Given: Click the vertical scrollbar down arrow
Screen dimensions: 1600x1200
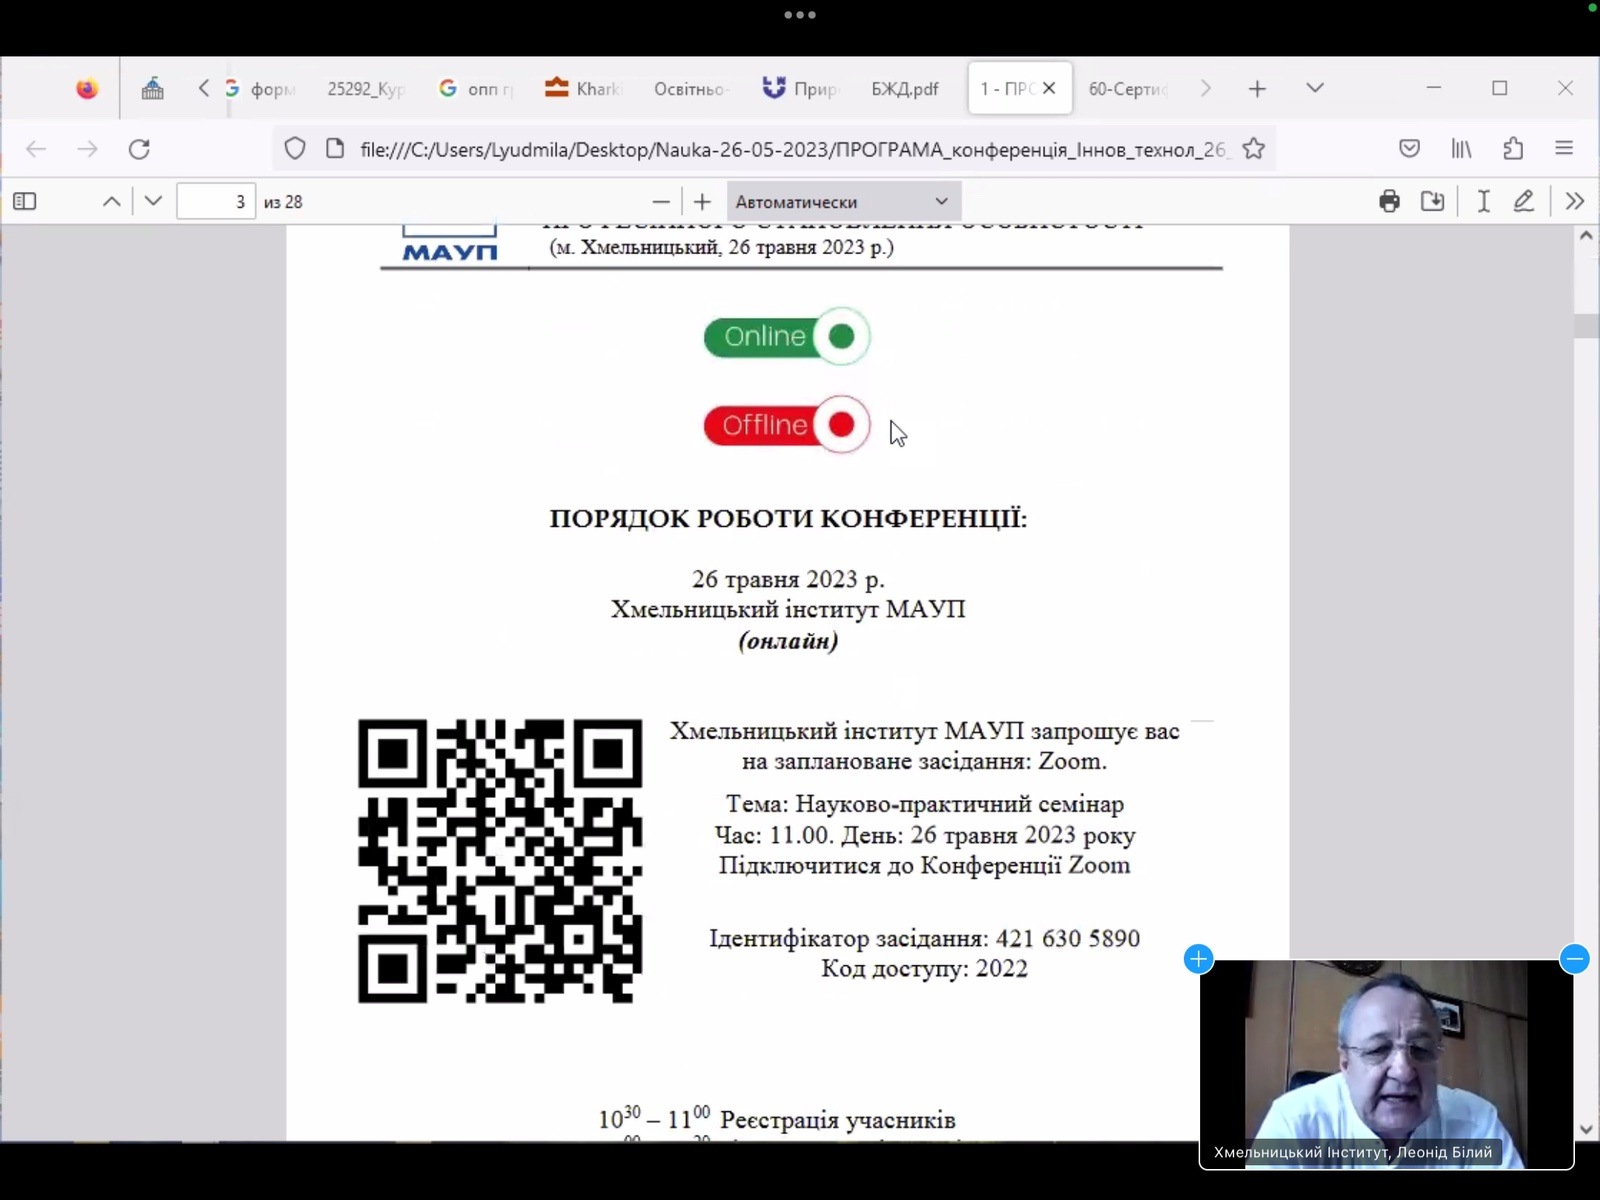Looking at the screenshot, I should [x=1586, y=1129].
